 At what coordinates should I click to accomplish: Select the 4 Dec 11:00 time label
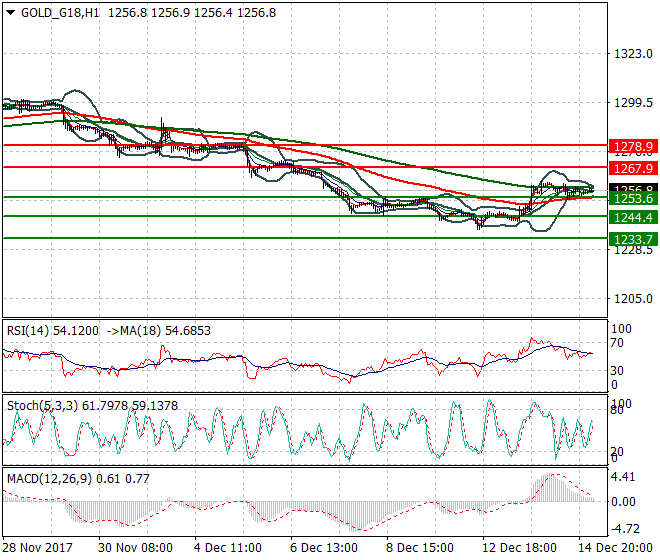[x=228, y=548]
